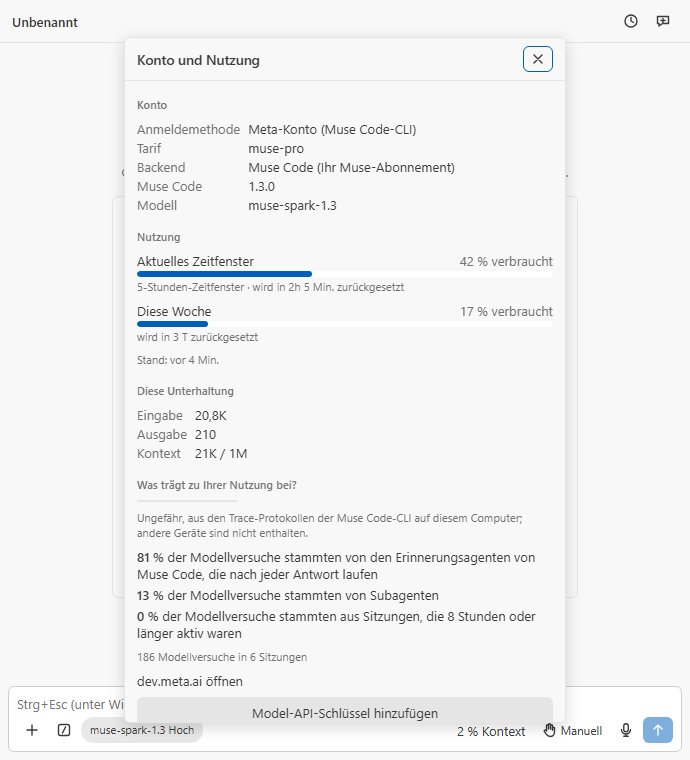Click the 'Konto und Nutzung' dialog heading

click(198, 61)
